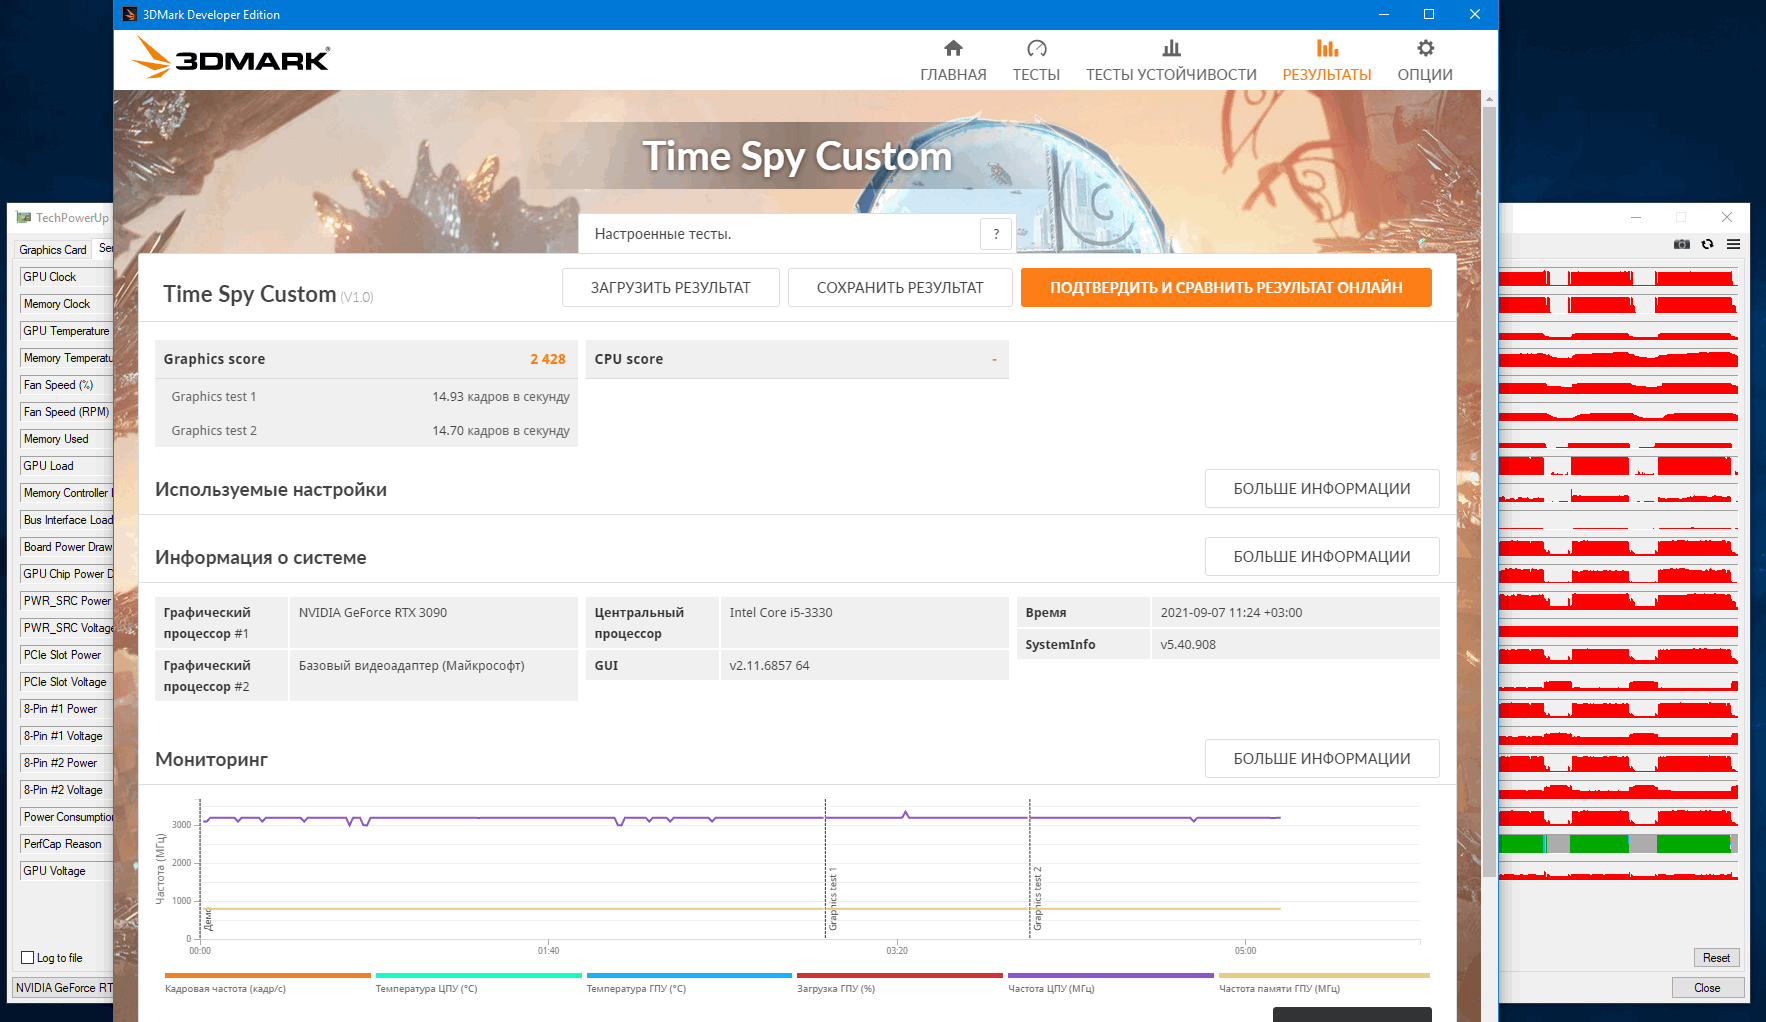Image resolution: width=1766 pixels, height=1022 pixels.
Task: Click the GUI version v2.11.6857 64
Action: coord(864,665)
